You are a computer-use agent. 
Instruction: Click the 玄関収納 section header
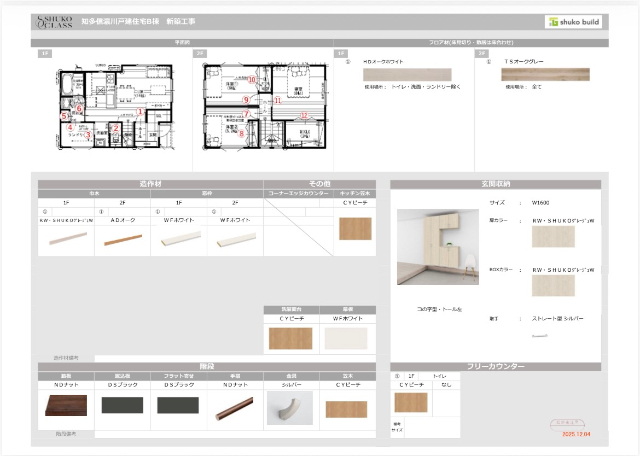[x=495, y=184]
